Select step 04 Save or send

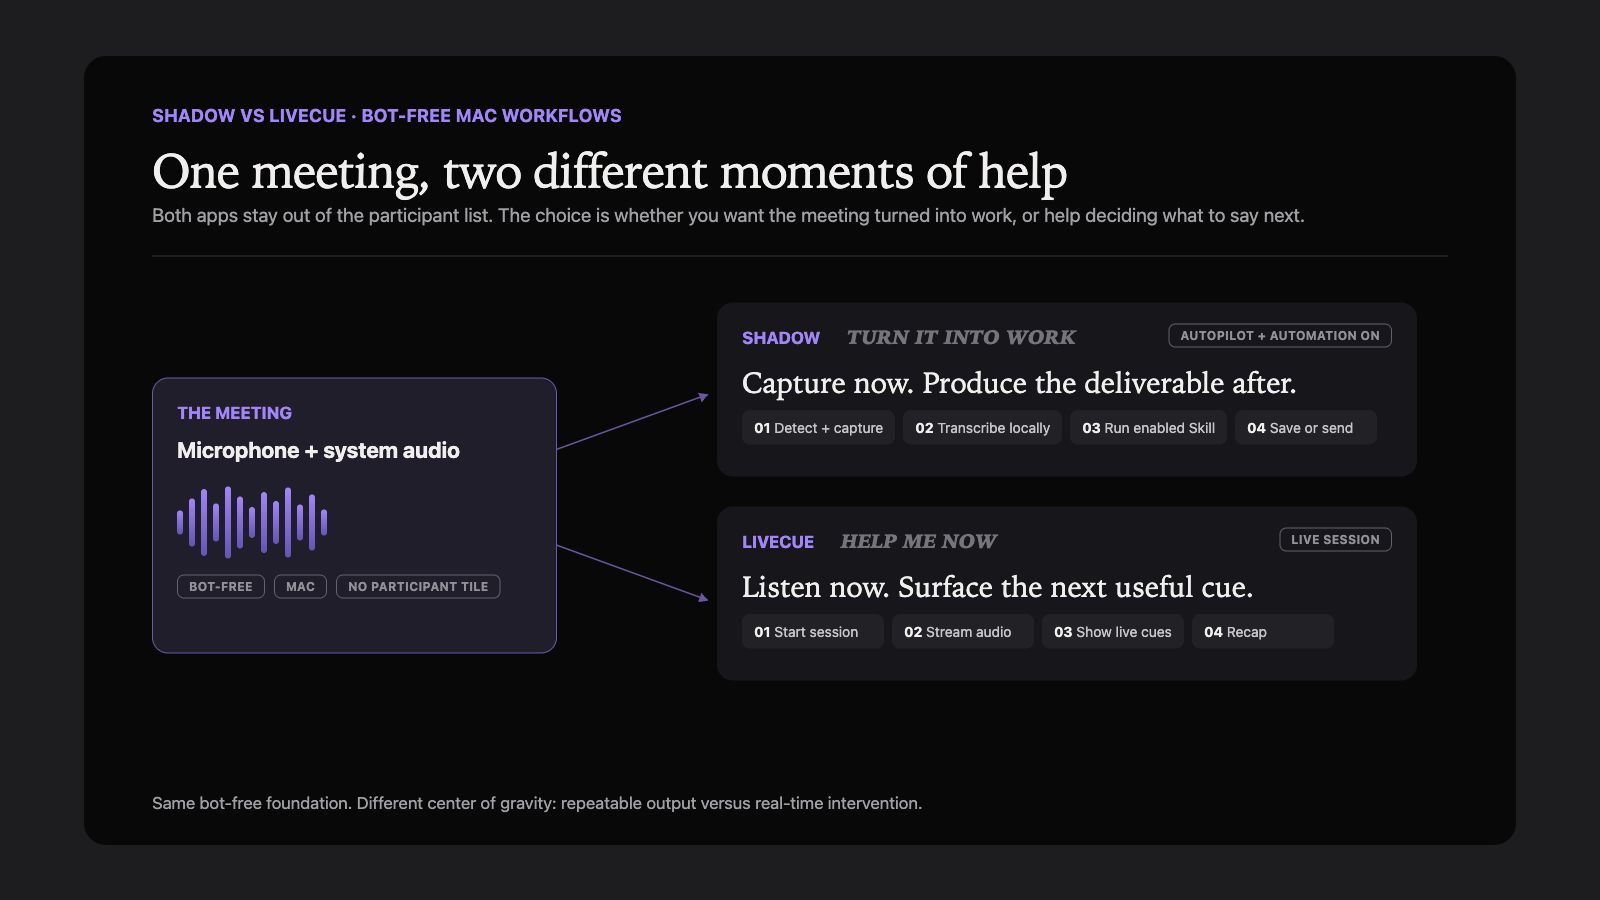tap(1306, 428)
